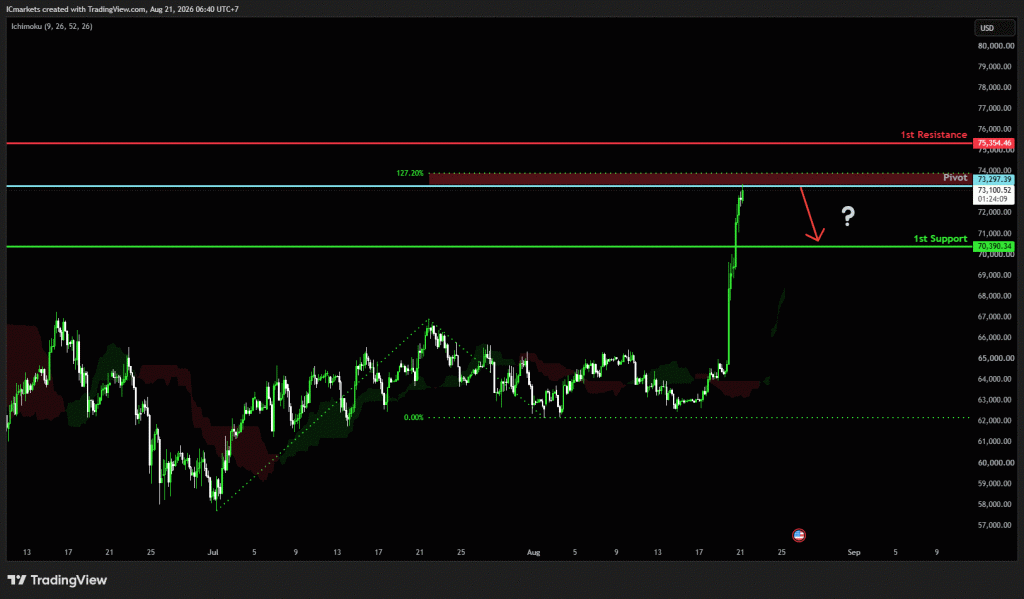Click the current price 73,100.52 label
1024x599 pixels.
coord(994,190)
